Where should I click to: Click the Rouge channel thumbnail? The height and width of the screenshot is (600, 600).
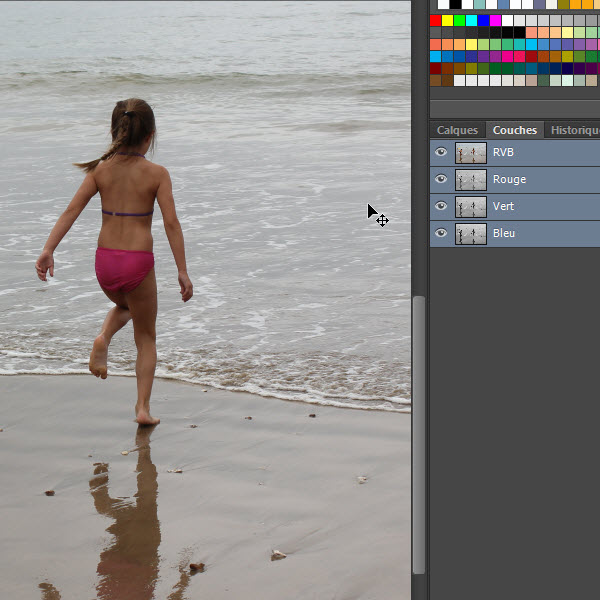coord(470,180)
